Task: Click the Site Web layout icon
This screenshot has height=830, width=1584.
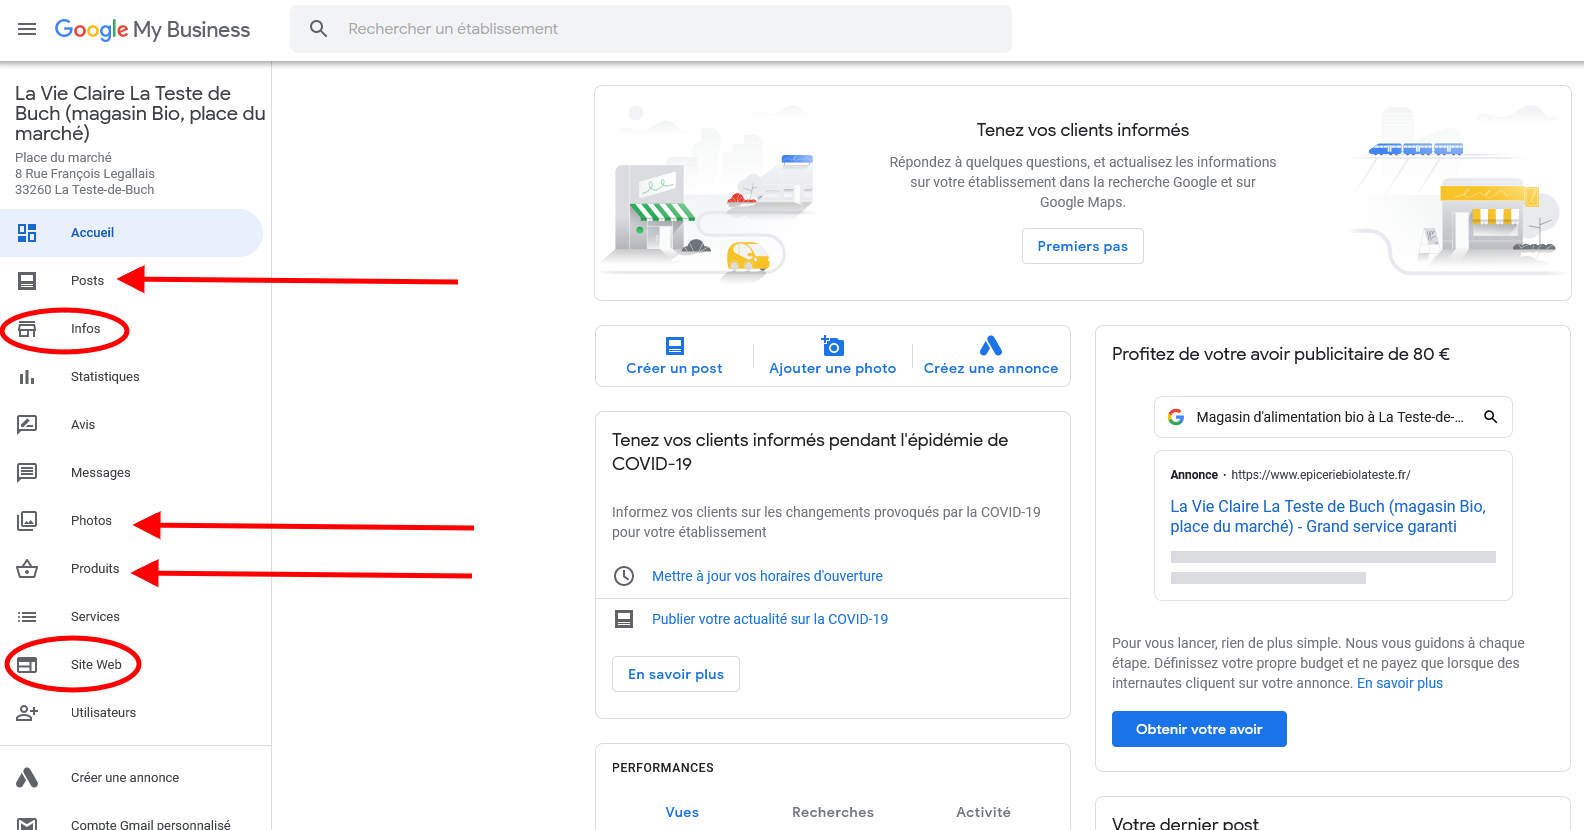Action: click(x=27, y=665)
